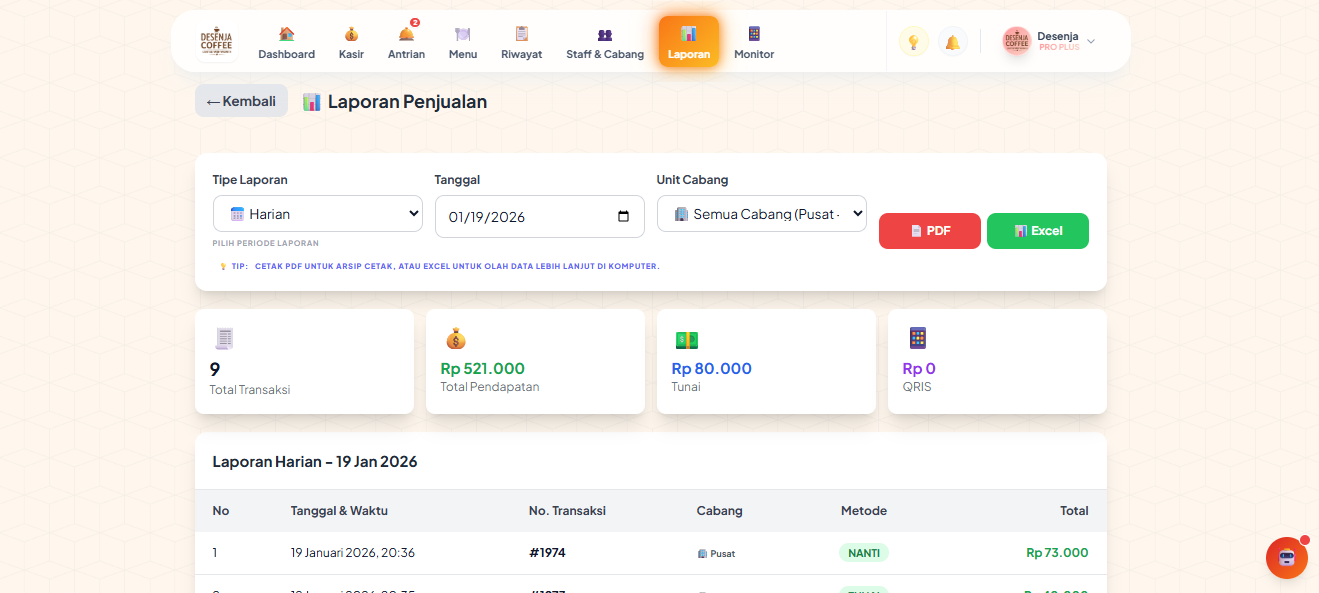This screenshot has width=1319, height=593.
Task: Open the Monitor device icon
Action: pos(754,34)
